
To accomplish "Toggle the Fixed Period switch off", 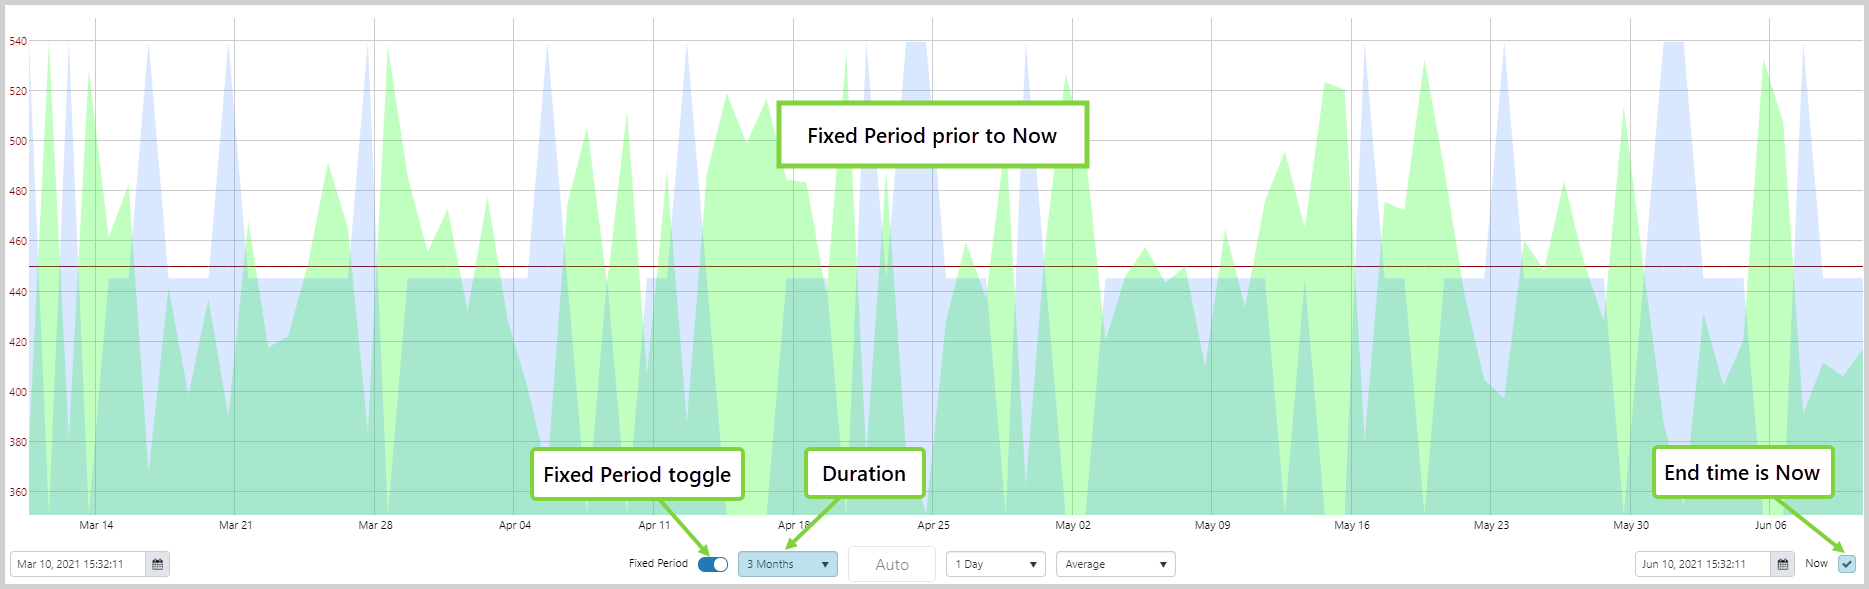I will [x=713, y=564].
